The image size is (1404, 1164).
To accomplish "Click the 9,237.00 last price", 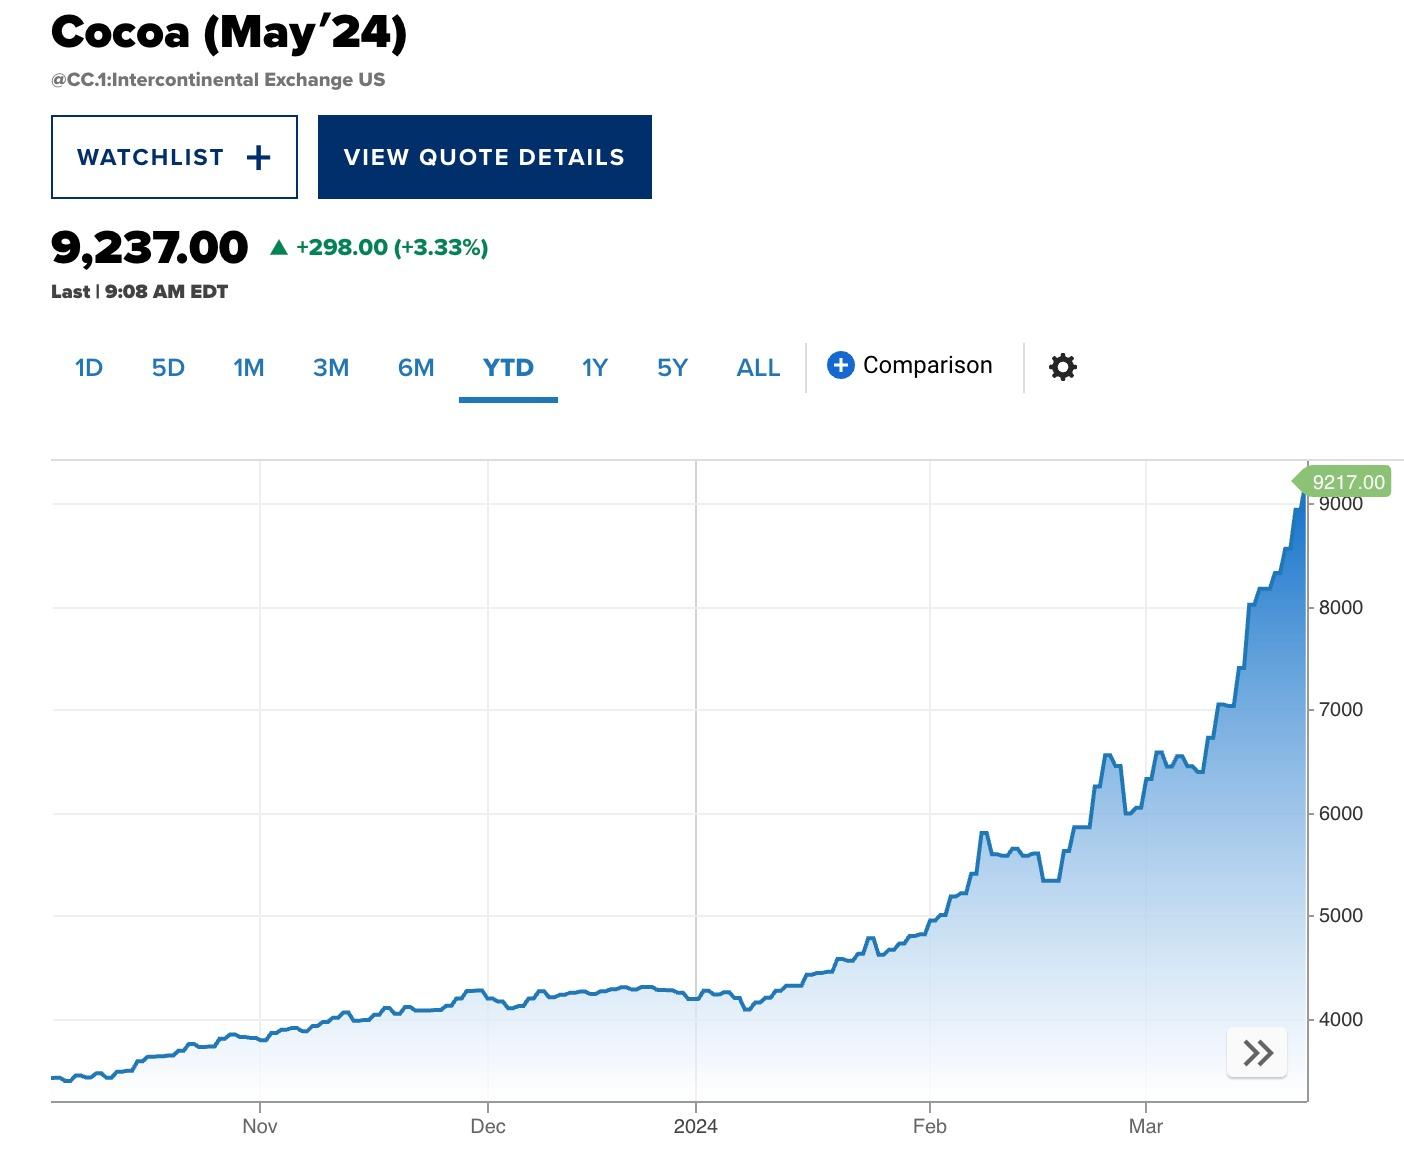I will (150, 247).
